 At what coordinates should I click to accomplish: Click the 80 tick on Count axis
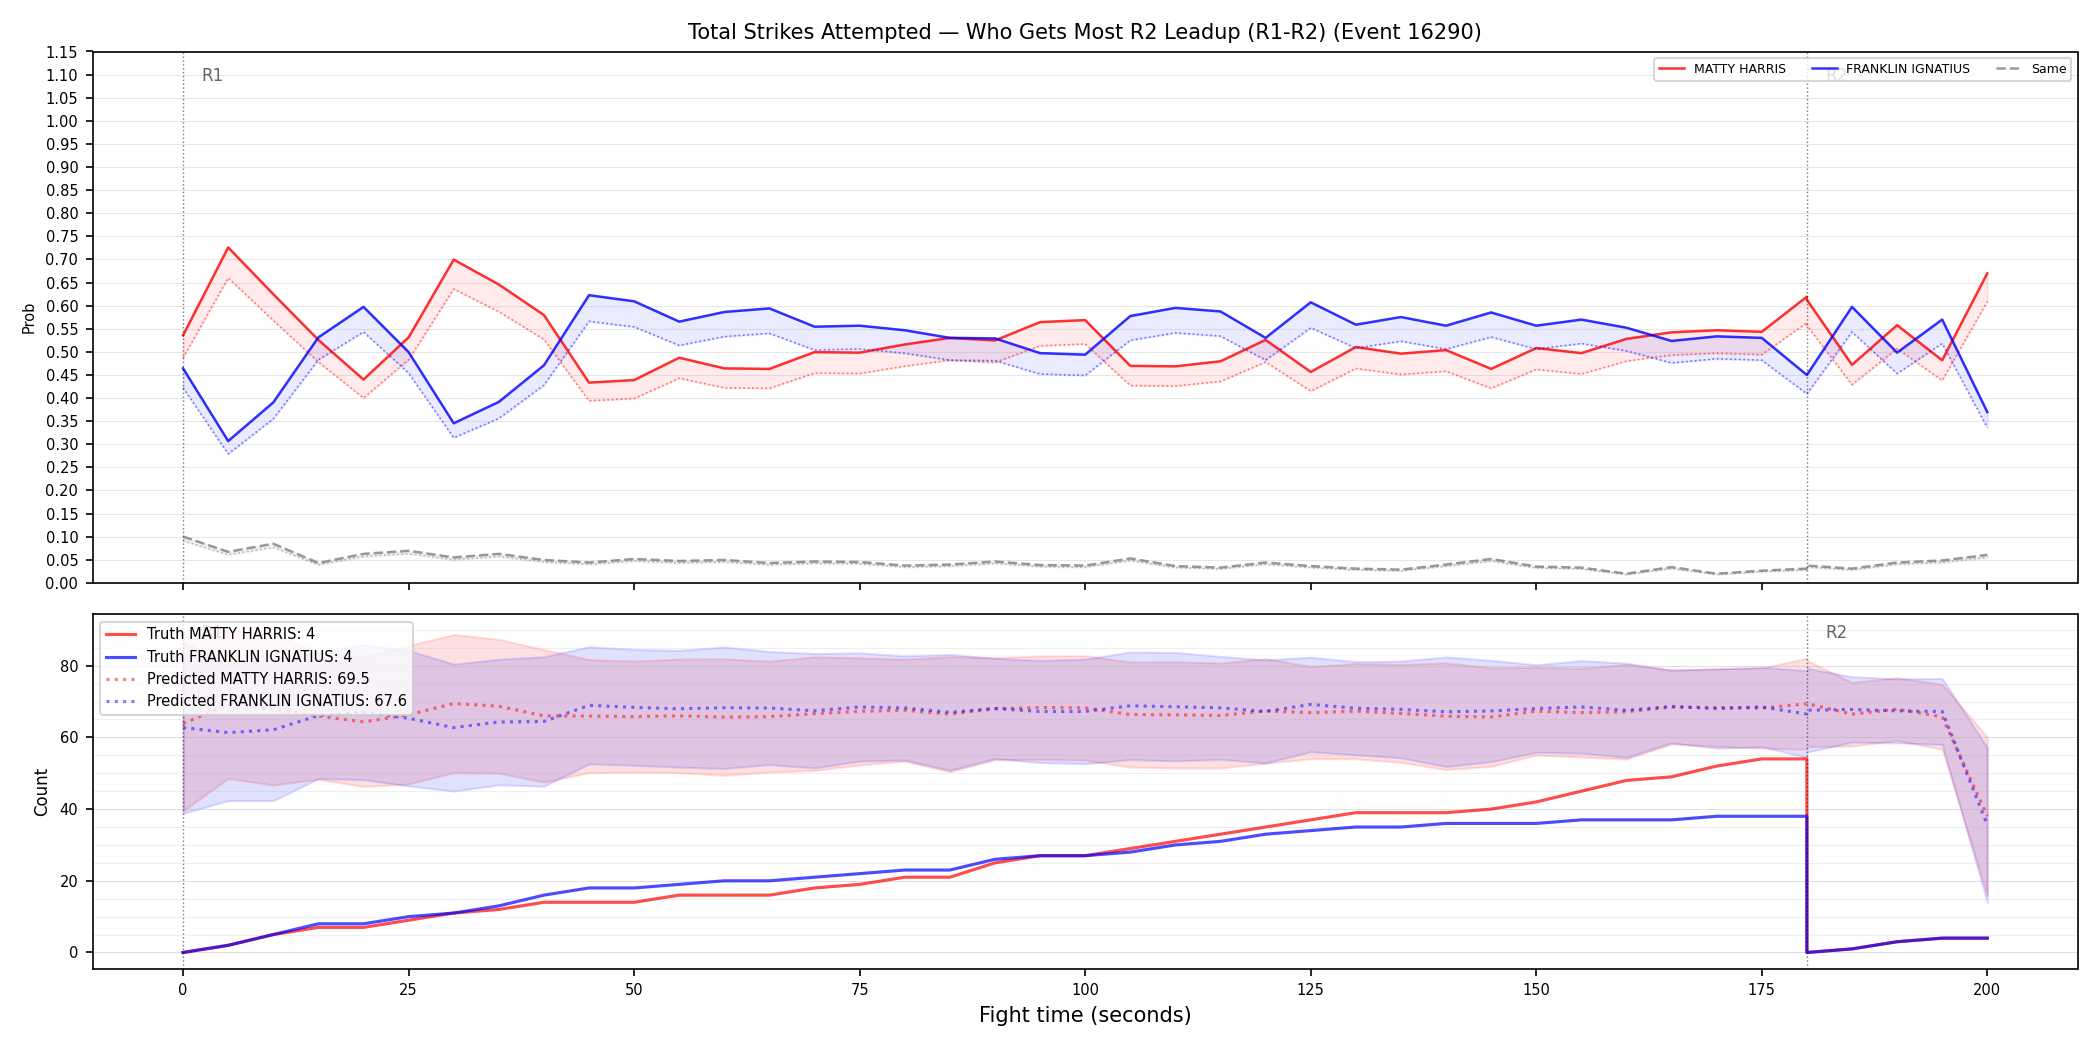coord(69,666)
